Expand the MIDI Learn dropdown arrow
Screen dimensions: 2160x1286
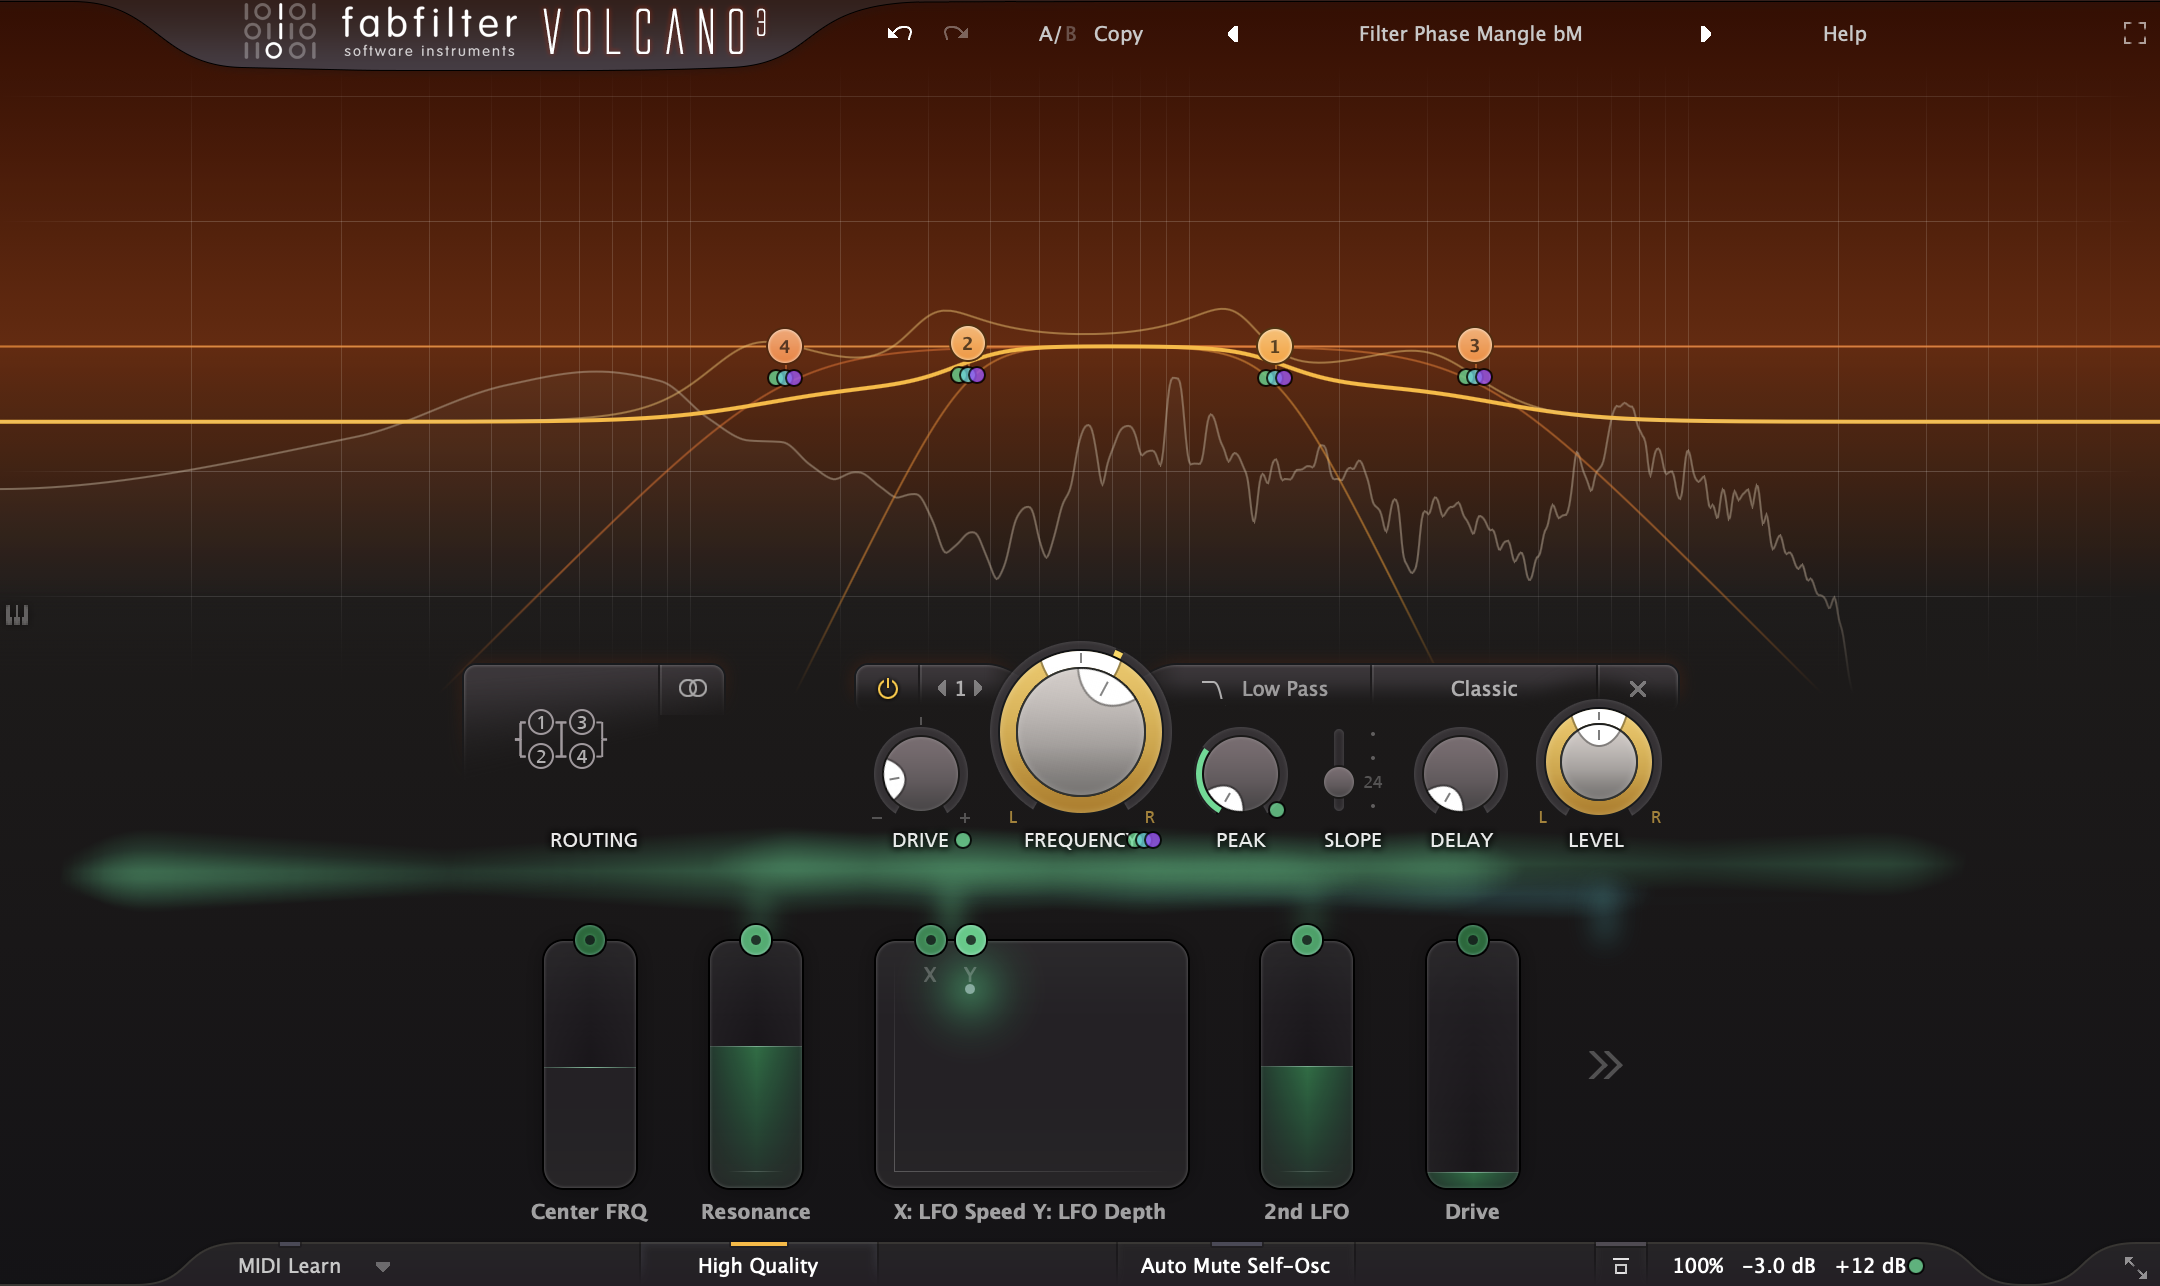383,1267
